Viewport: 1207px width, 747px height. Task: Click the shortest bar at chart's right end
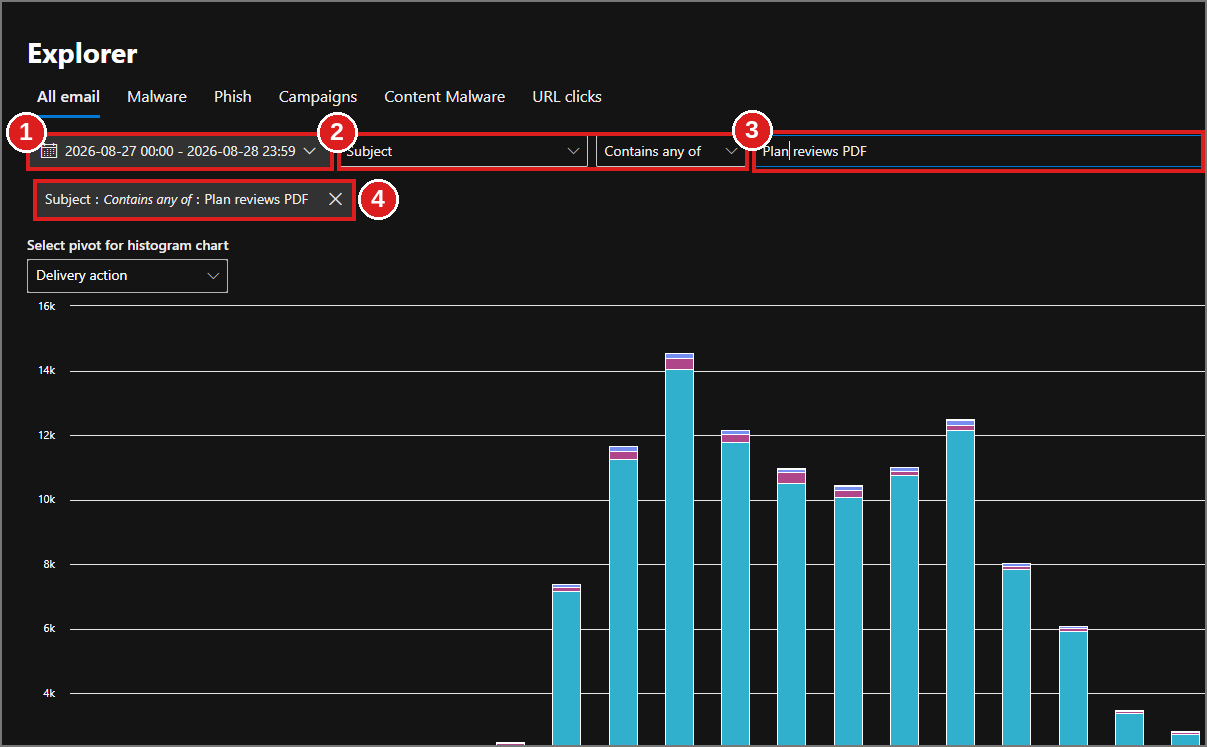pos(1186,739)
